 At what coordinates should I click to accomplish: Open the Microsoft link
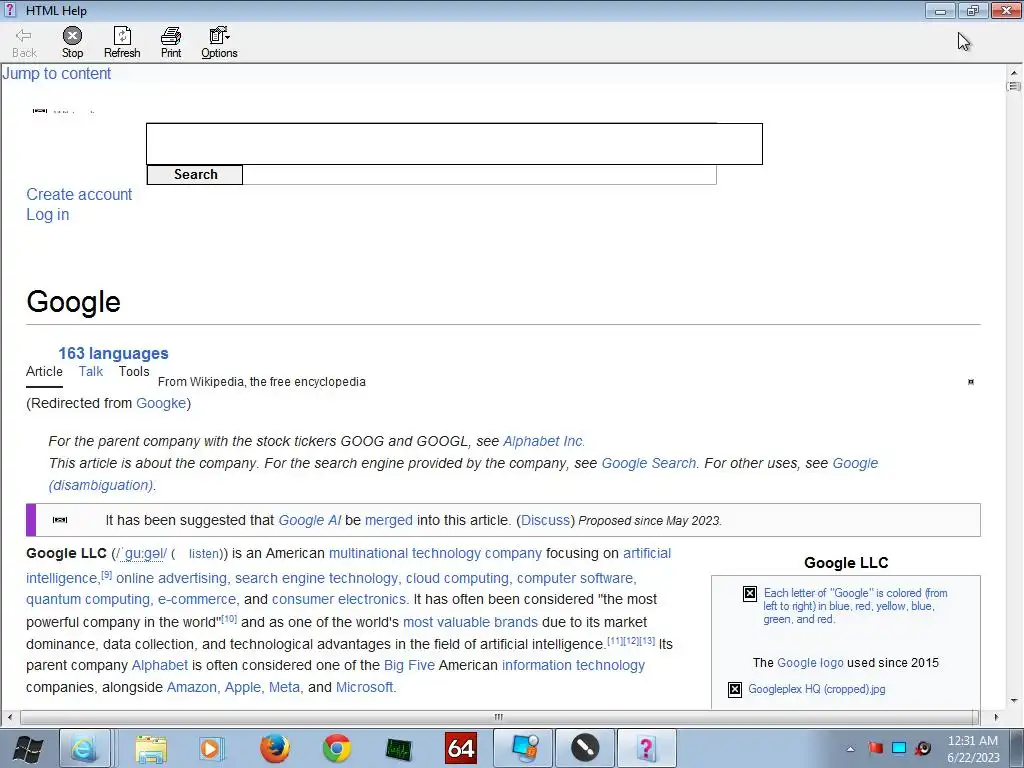(364, 688)
